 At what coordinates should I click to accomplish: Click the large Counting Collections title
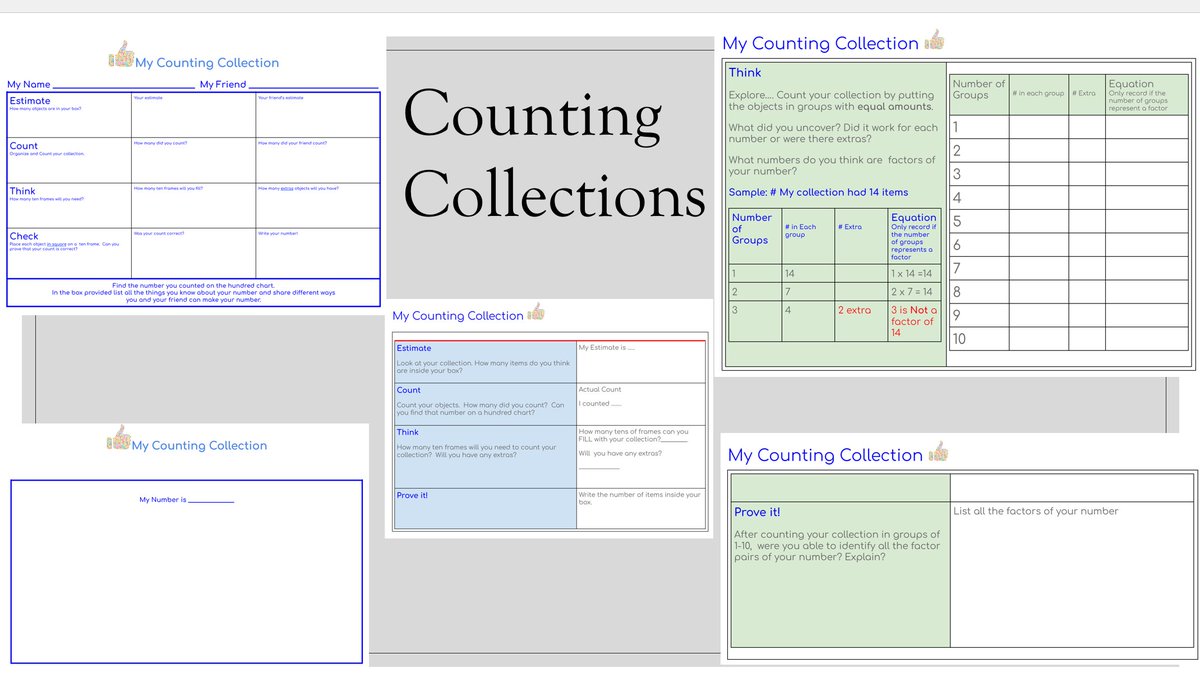pyautogui.click(x=554, y=155)
